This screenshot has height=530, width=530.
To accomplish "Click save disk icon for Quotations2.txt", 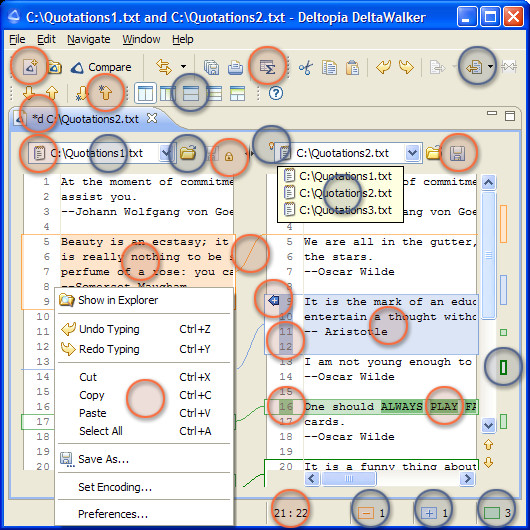I will (457, 153).
